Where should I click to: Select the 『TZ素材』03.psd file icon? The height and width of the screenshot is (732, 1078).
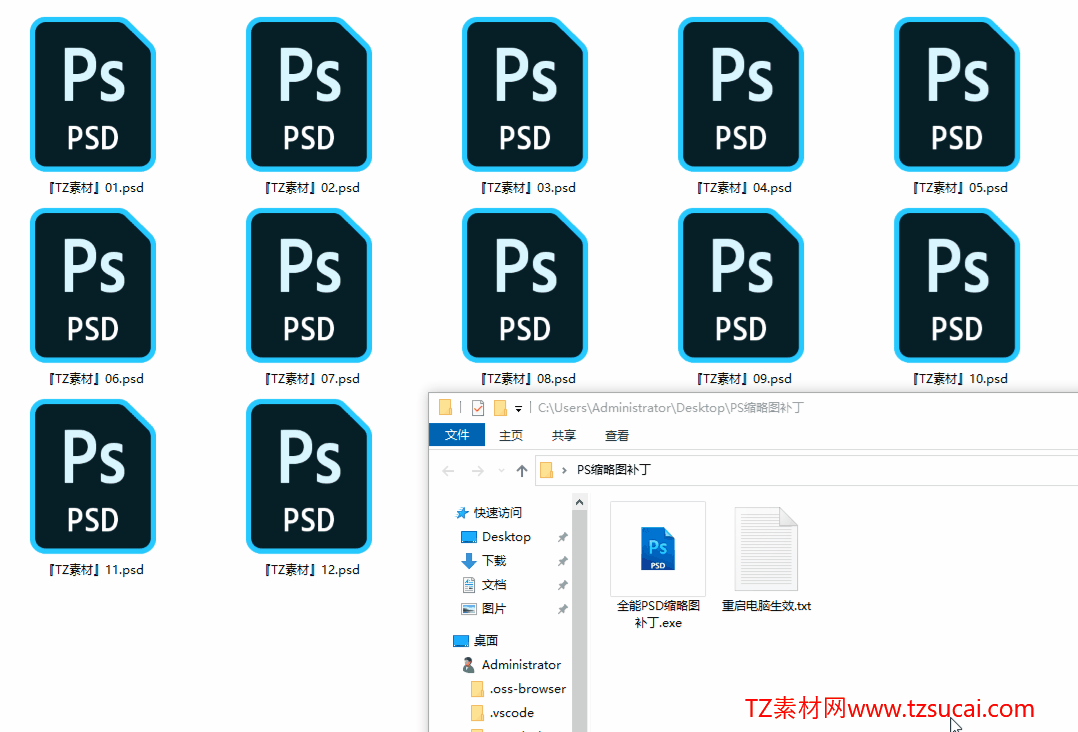pos(525,94)
